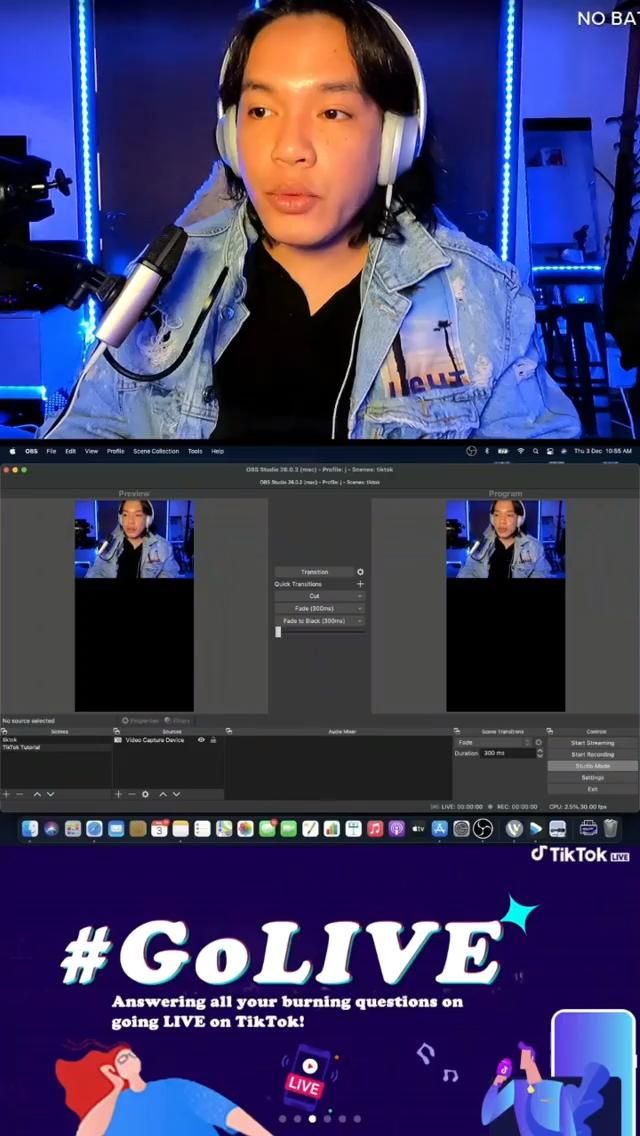
Task: Open the OBS application menu
Action: pyautogui.click(x=31, y=451)
